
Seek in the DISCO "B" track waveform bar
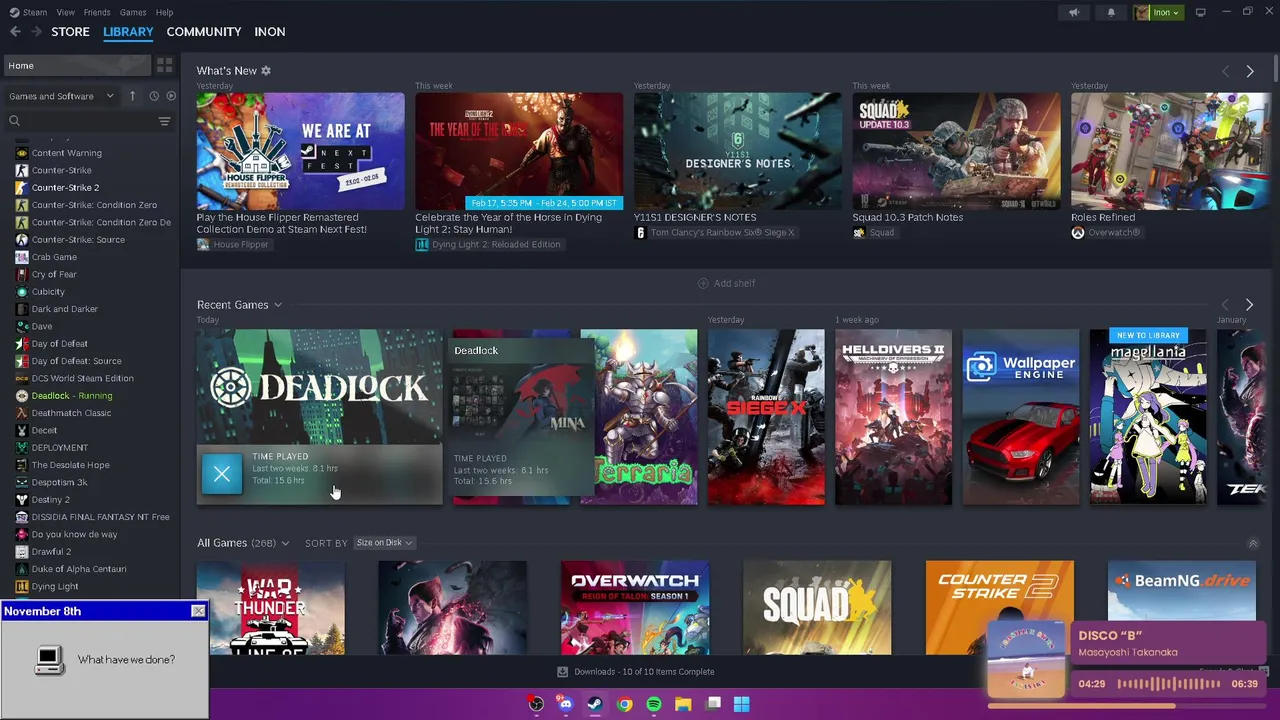pyautogui.click(x=1168, y=684)
